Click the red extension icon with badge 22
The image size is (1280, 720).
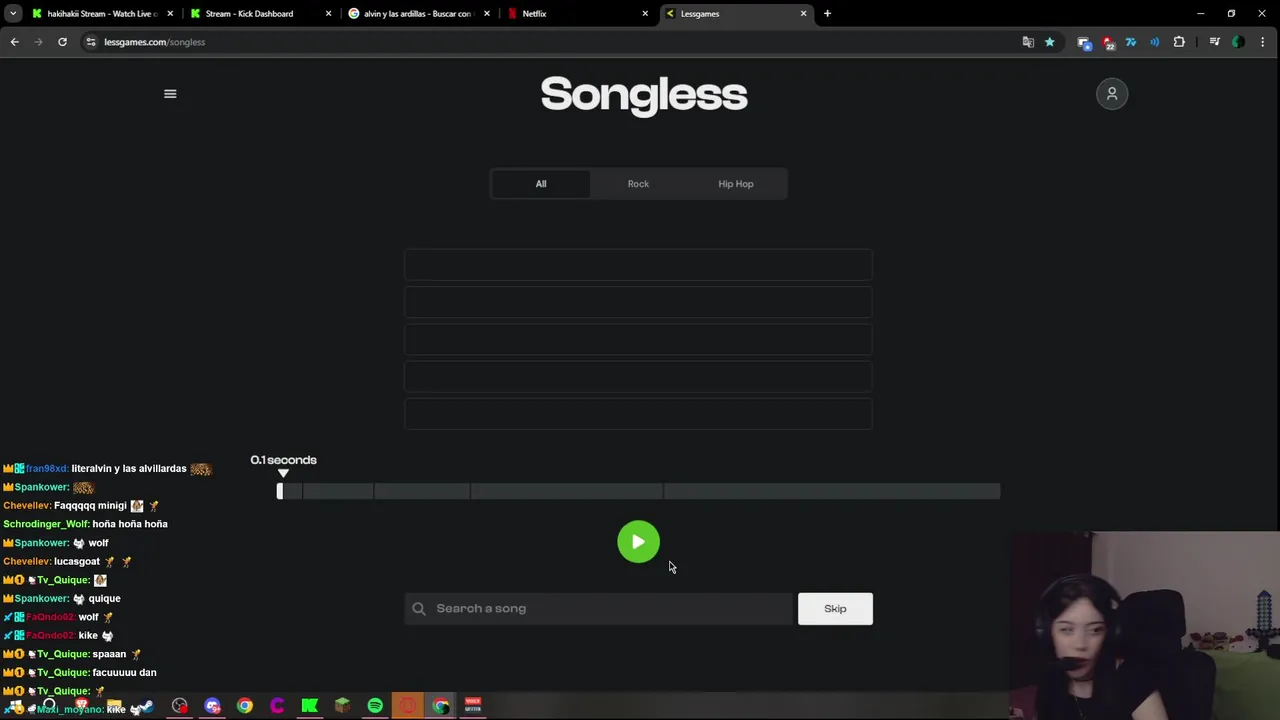point(1108,42)
